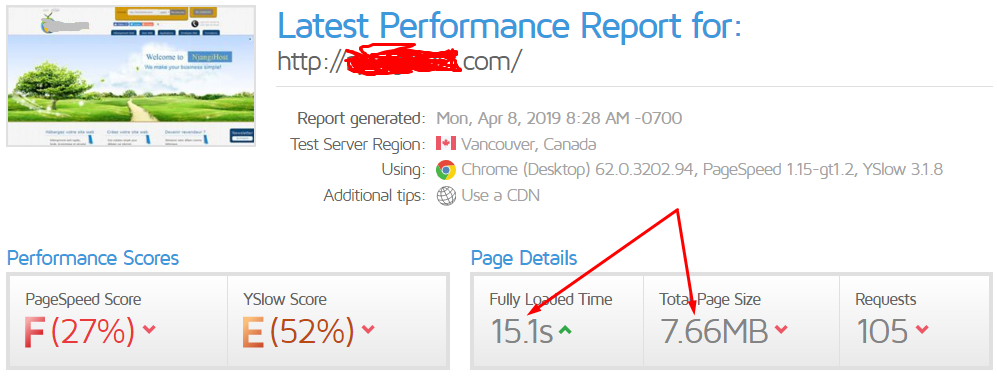Click the Requests 105 value

882,331
